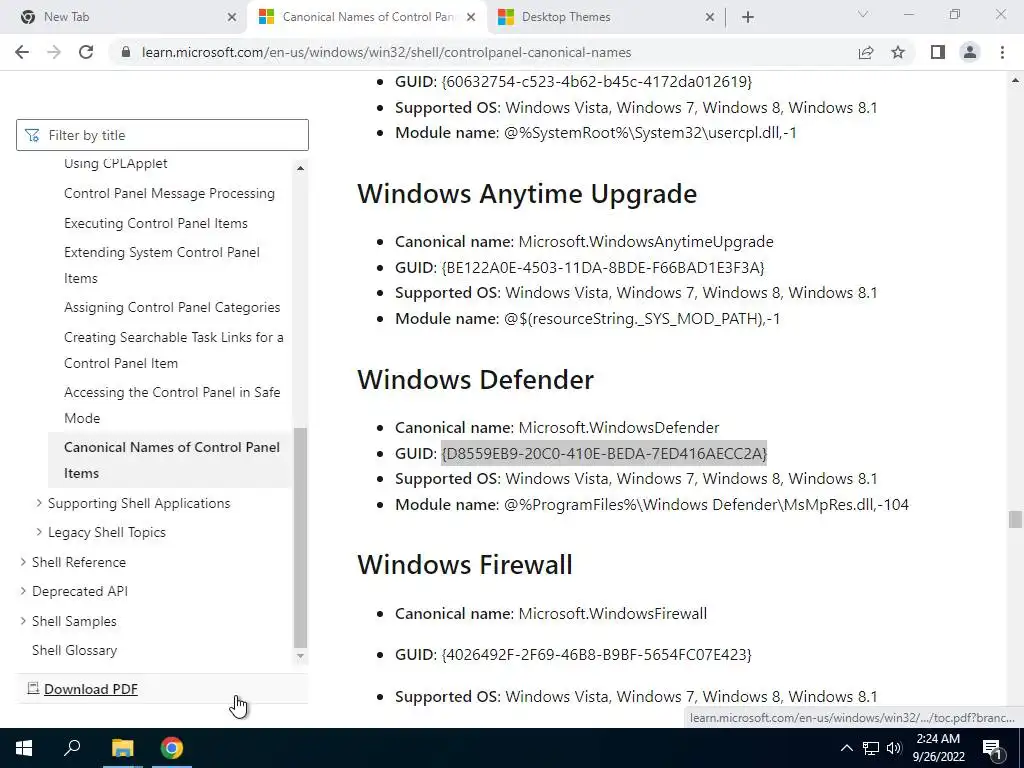Open Accessing Control Panel in Safe Mode
Viewport: 1024px width, 768px height.
(x=172, y=405)
